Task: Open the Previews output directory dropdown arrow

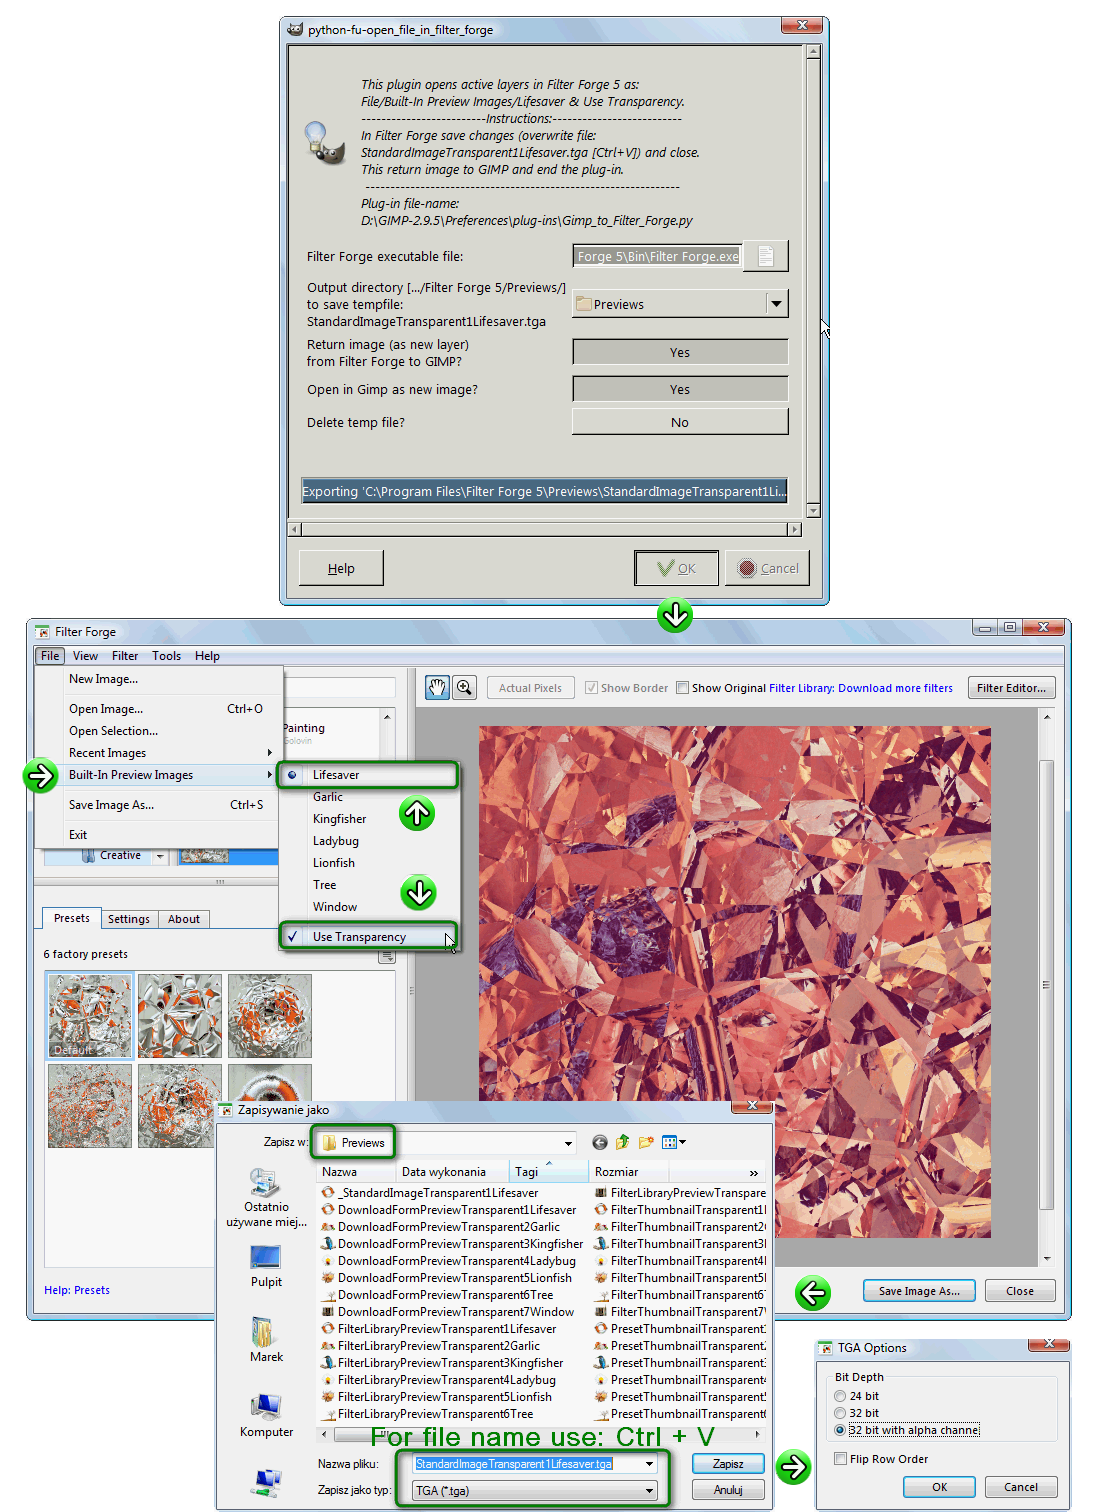Action: pyautogui.click(x=777, y=304)
